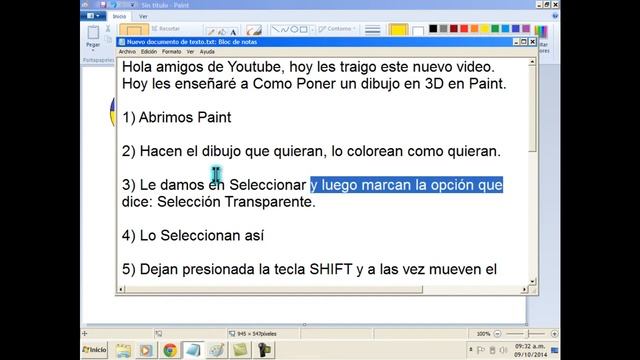
Task: Click the Paint zoom in plus button
Action: click(x=554, y=333)
